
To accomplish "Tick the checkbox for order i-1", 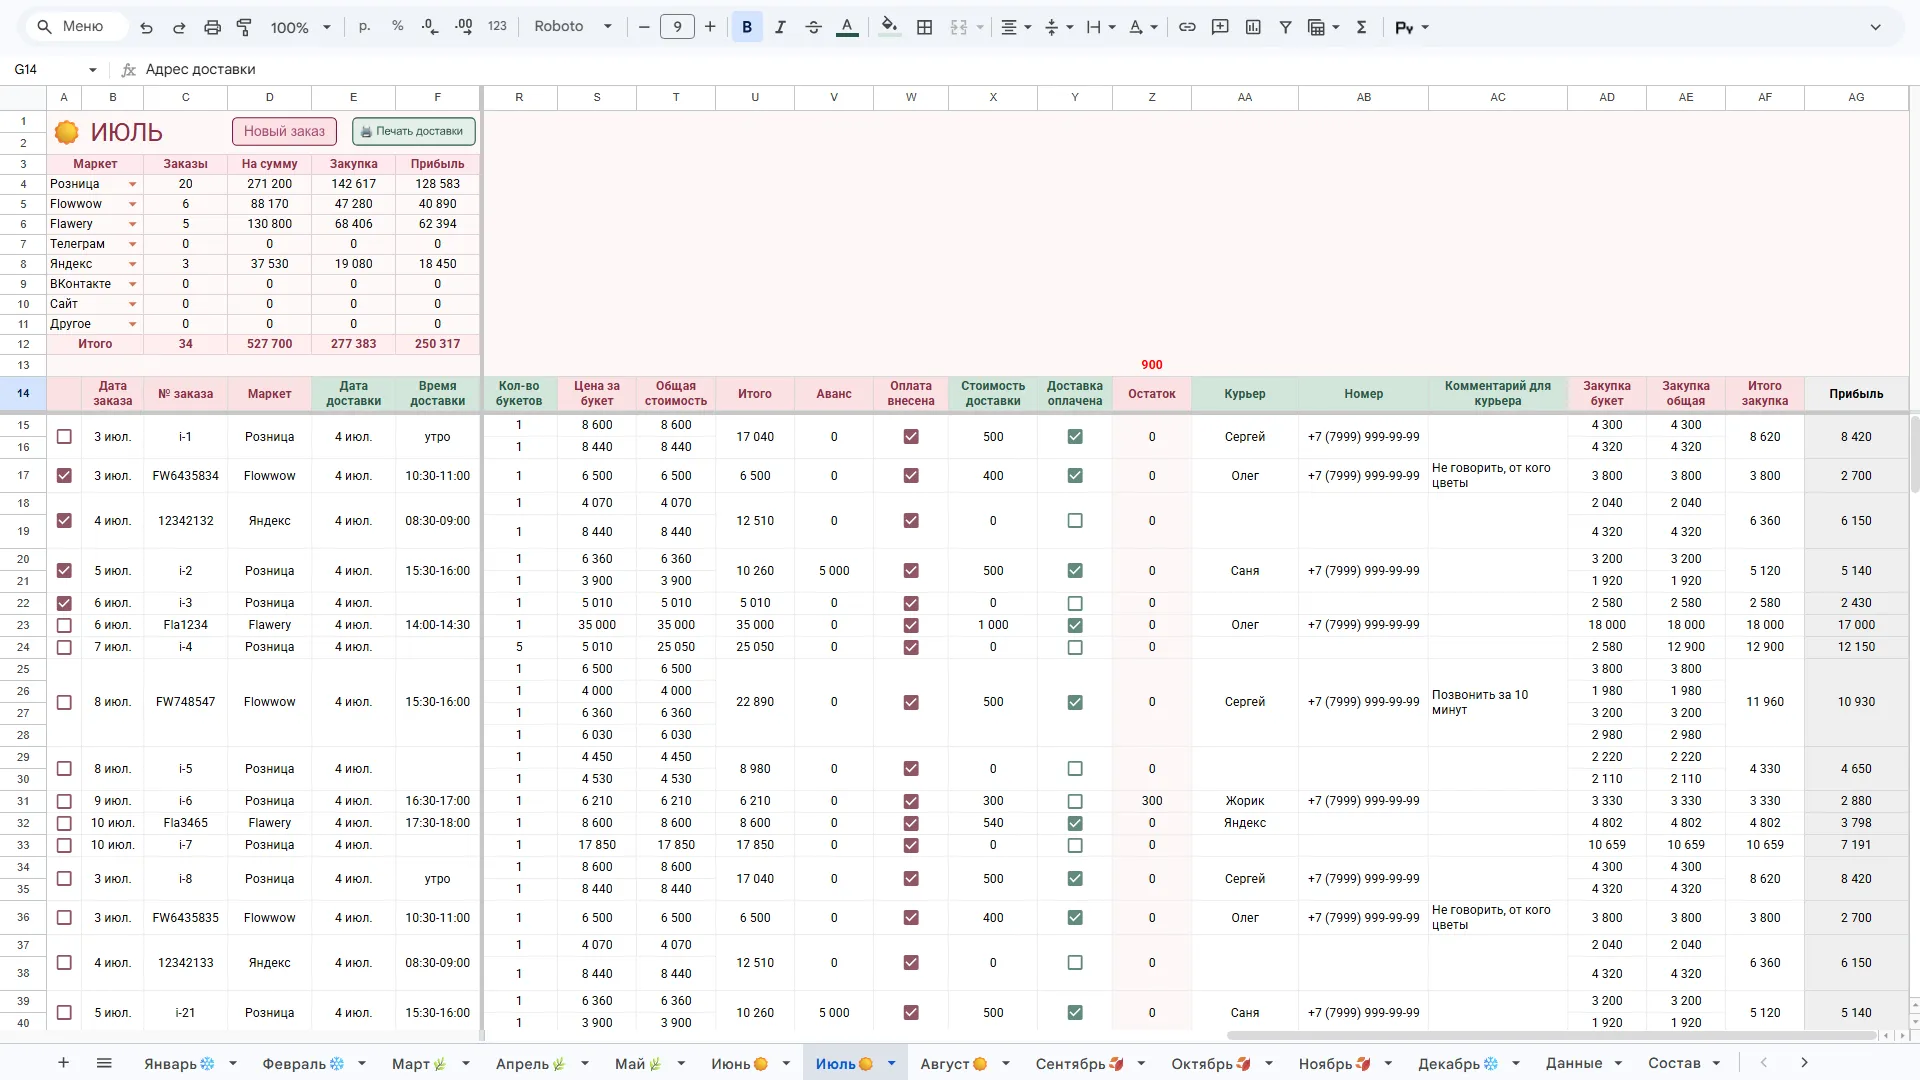I will tap(64, 437).
